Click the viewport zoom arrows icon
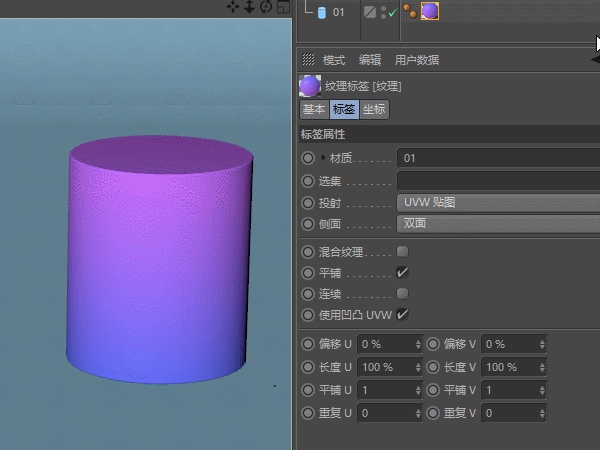Viewport: 600px width, 450px height. [x=249, y=7]
